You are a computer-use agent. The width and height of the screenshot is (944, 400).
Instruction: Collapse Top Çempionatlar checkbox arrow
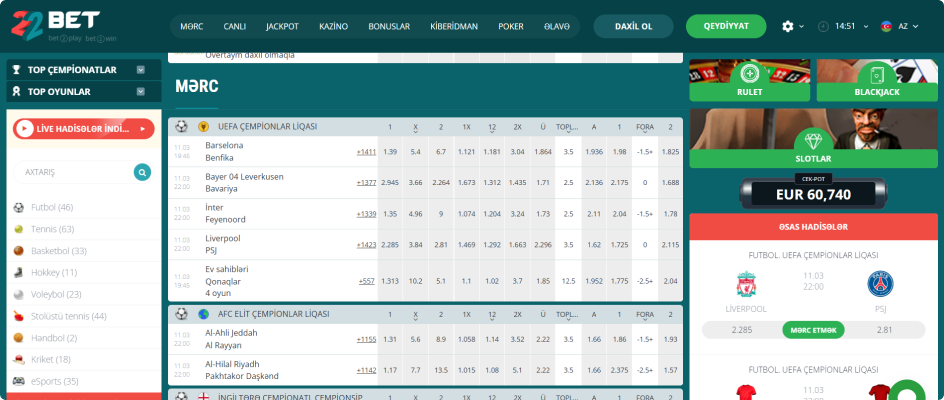point(141,70)
